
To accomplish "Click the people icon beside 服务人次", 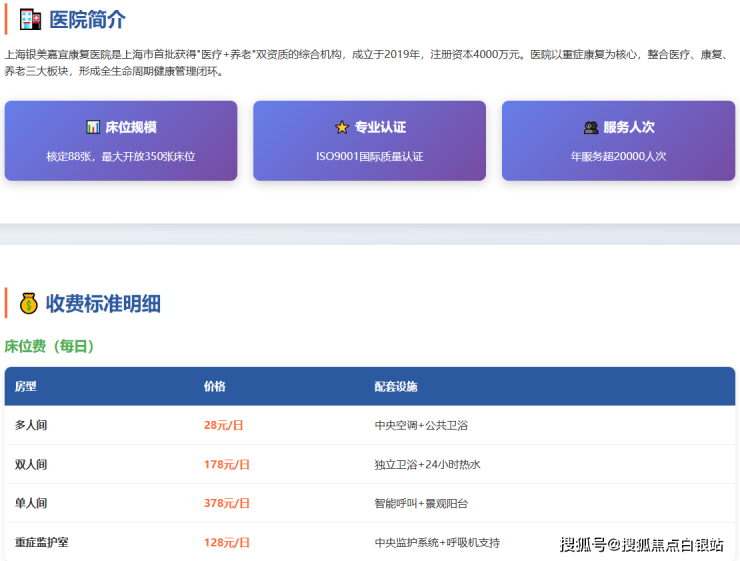I will point(590,127).
